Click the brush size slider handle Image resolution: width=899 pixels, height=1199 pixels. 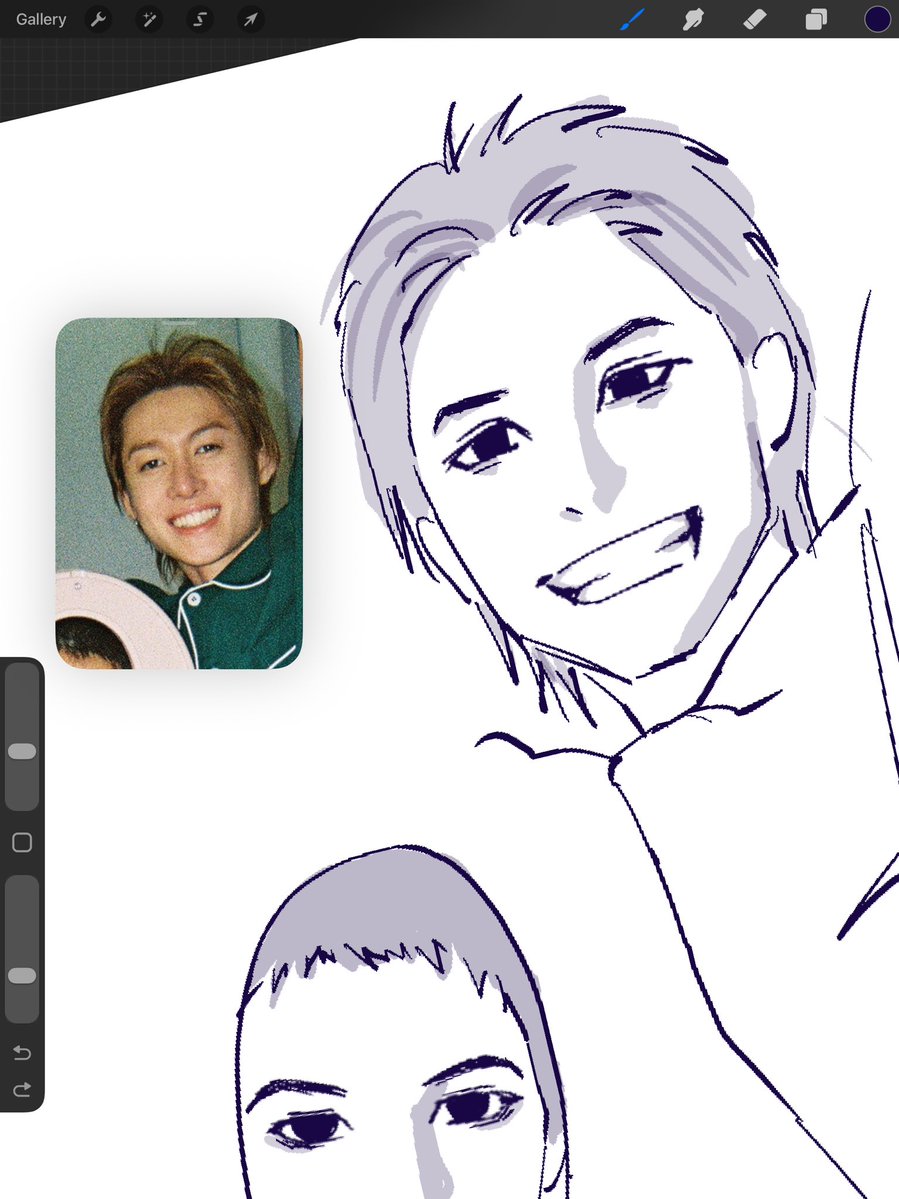point(22,751)
